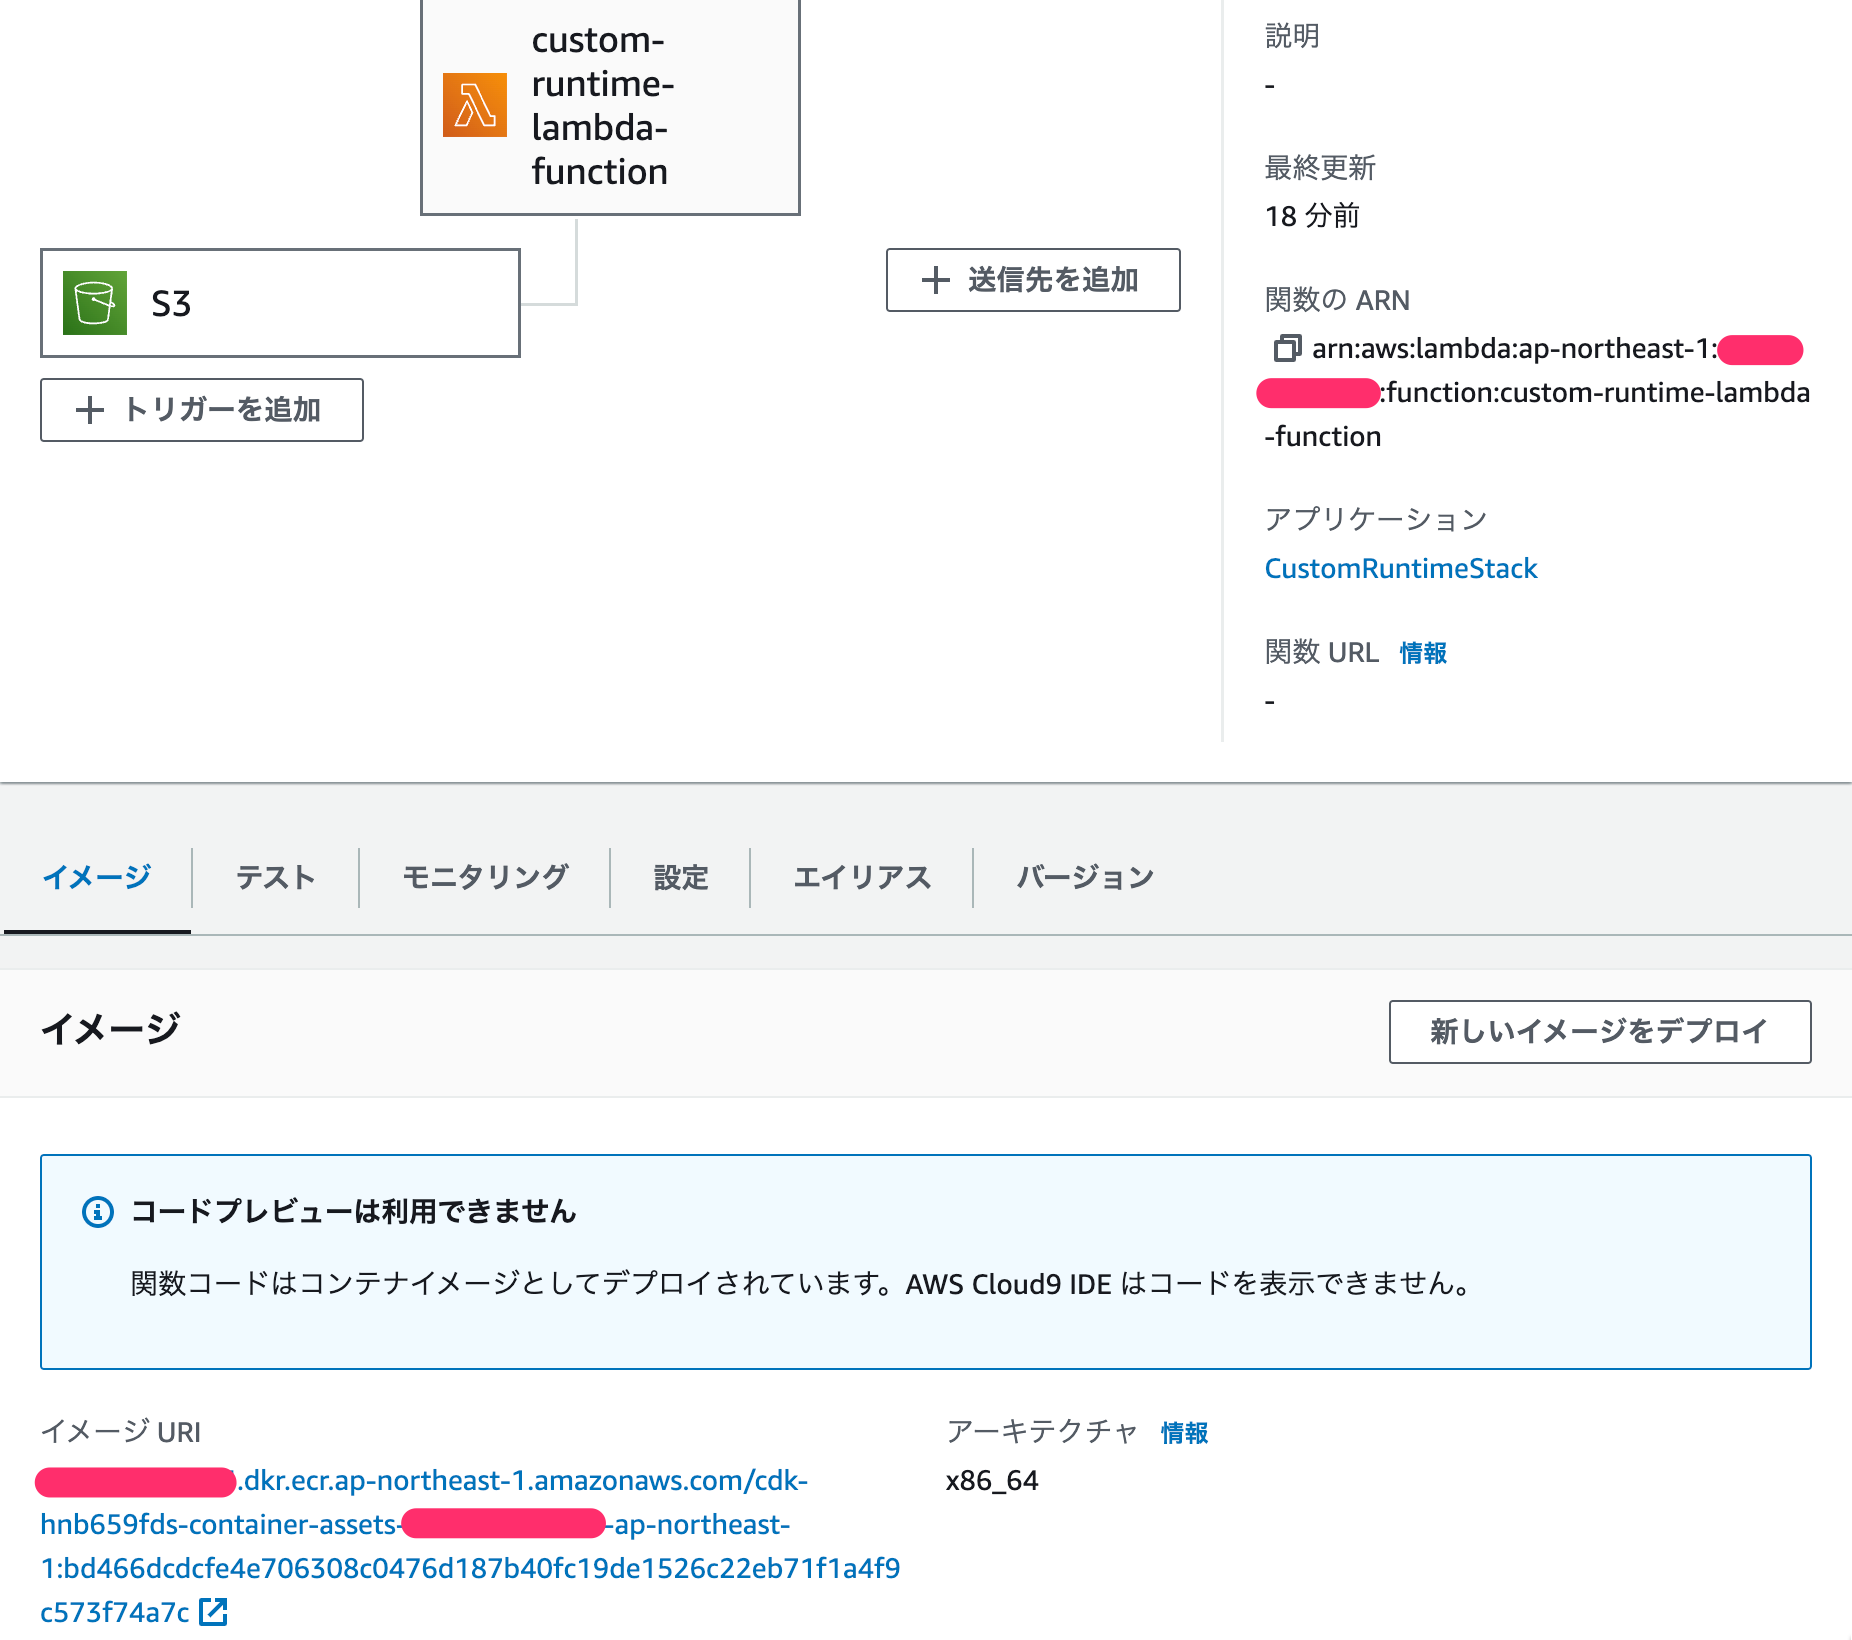The height and width of the screenshot is (1640, 1852).
Task: Switch to the 設定 tab
Action: [680, 877]
